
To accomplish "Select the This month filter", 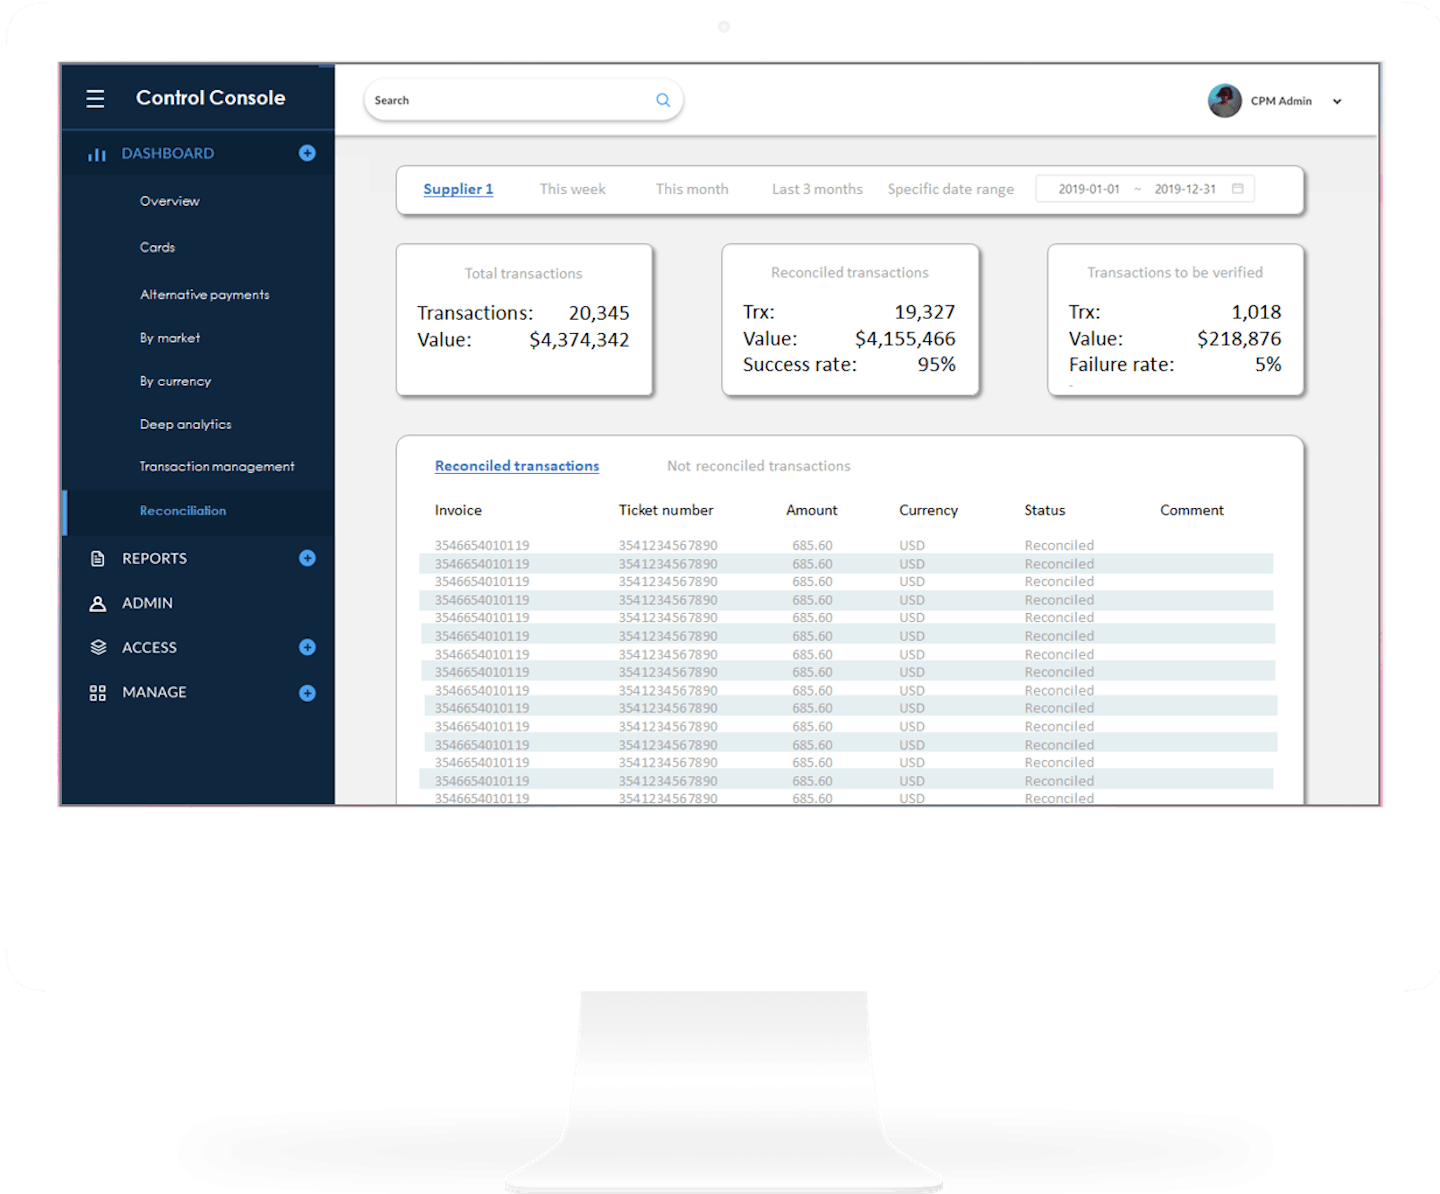I will (x=692, y=189).
